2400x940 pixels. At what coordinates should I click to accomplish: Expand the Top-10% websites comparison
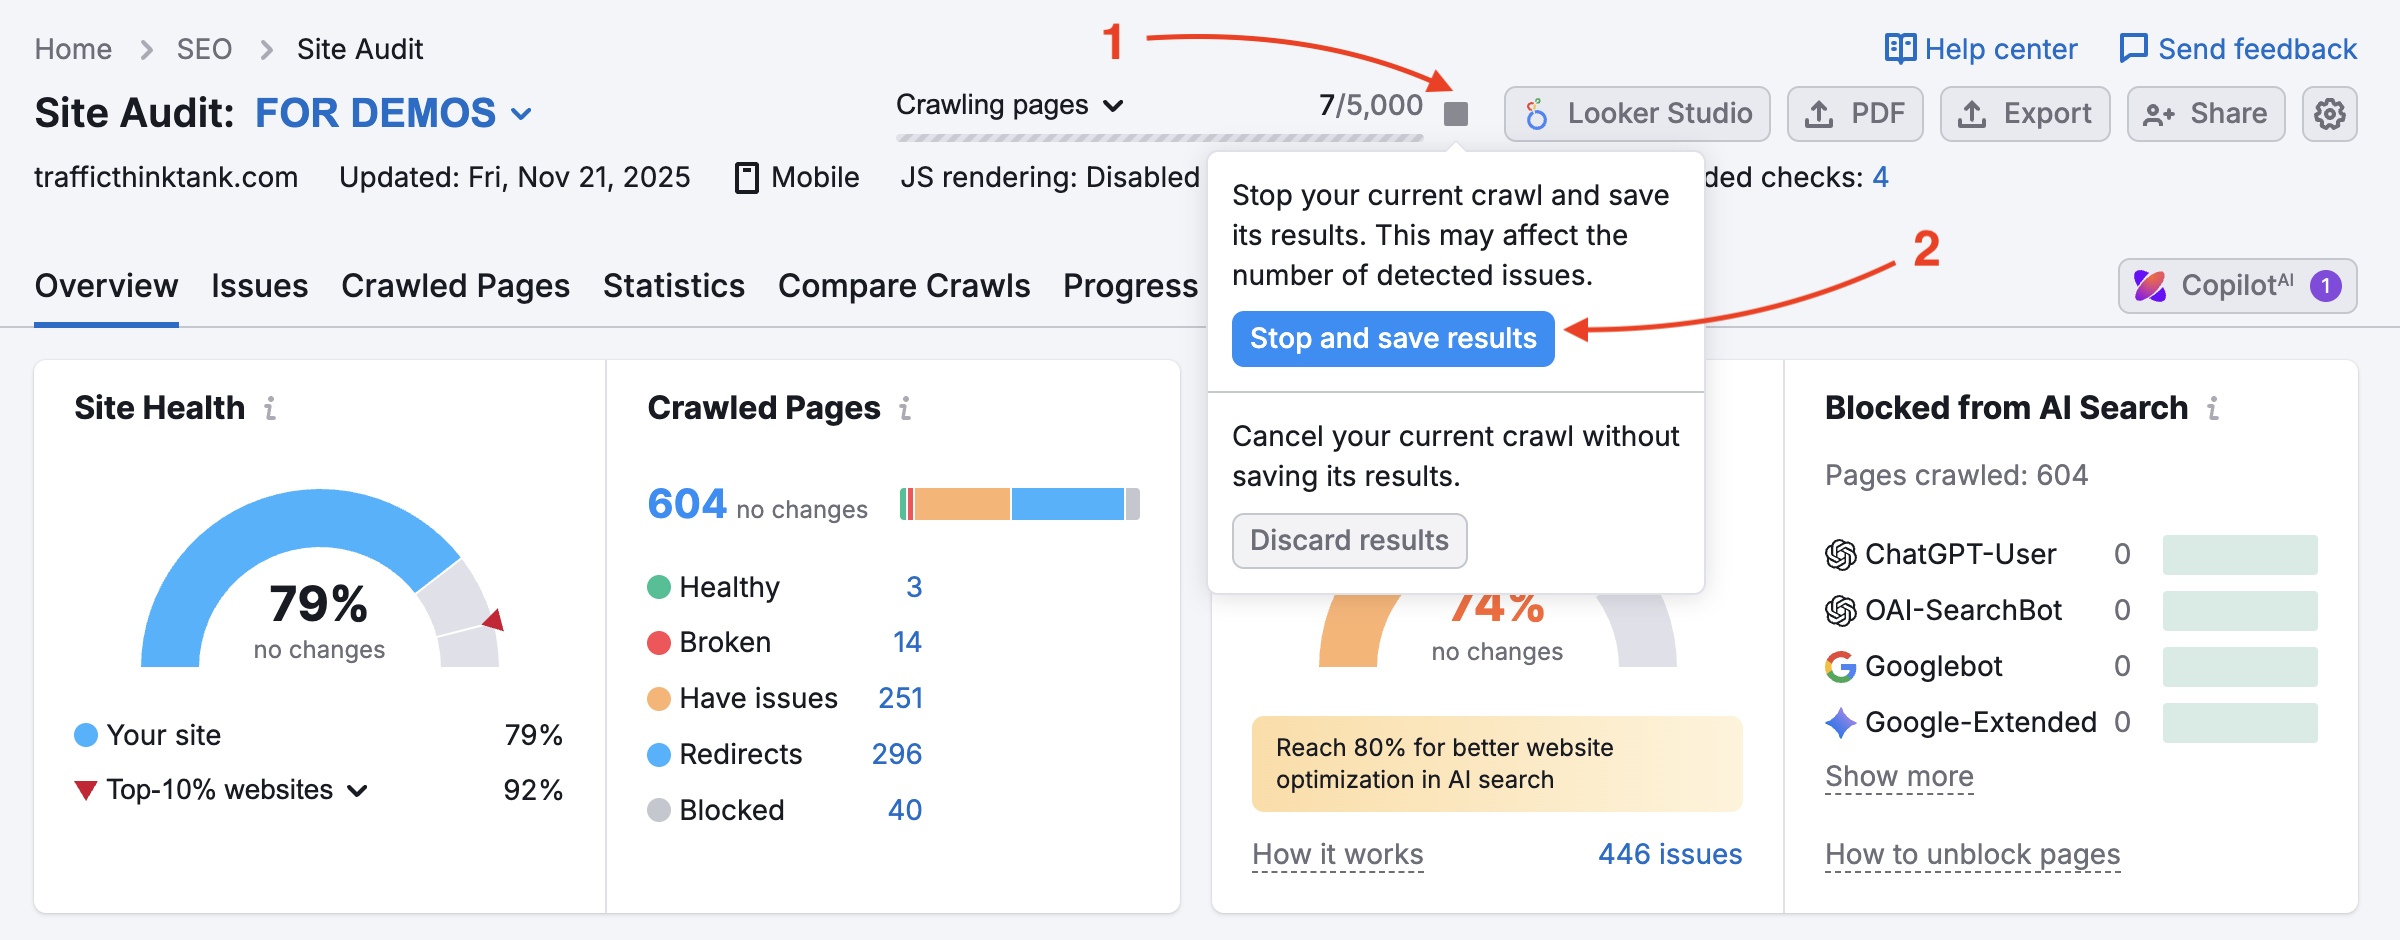(356, 789)
